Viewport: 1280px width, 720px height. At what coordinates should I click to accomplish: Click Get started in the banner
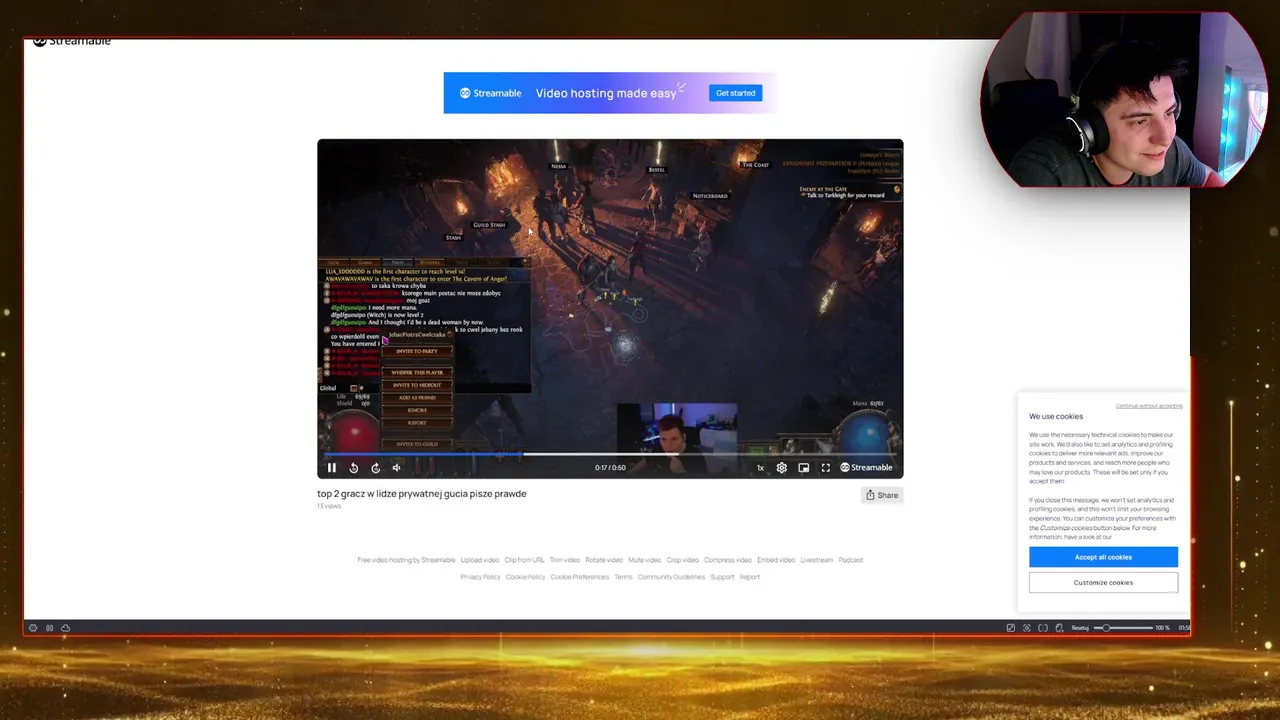tap(735, 93)
